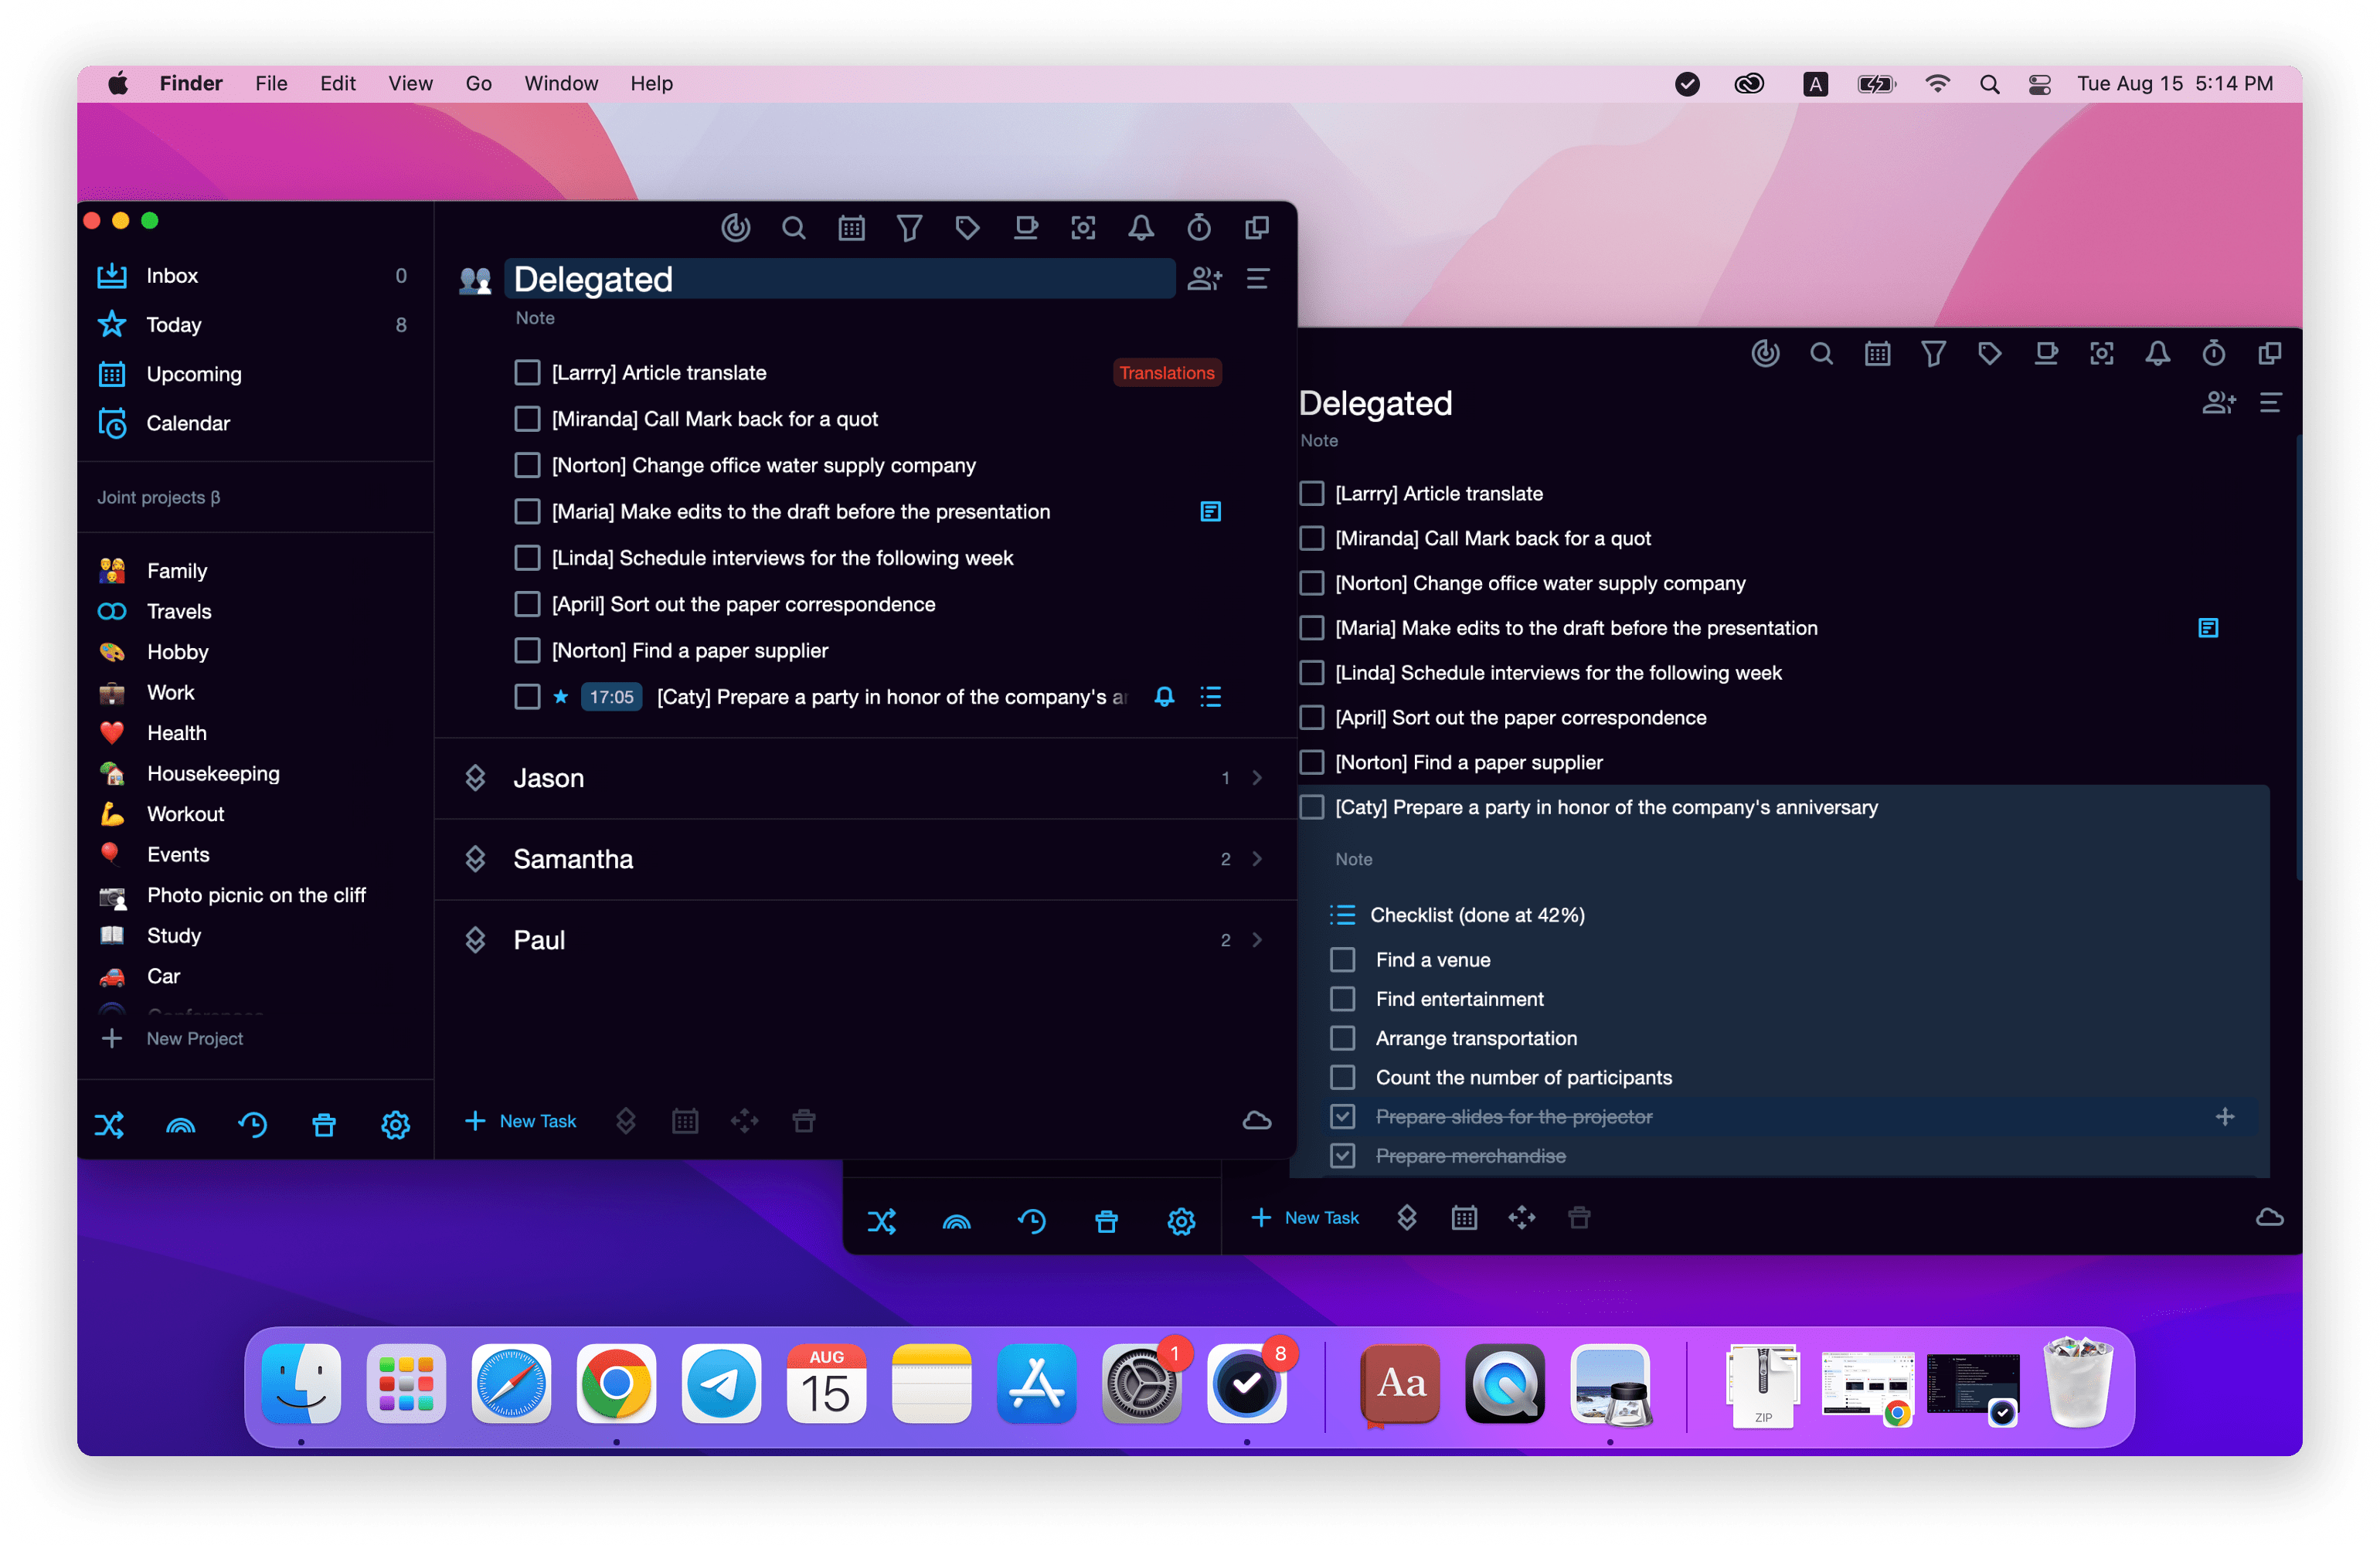
Task: Click the move arrows icon in back window footer
Action: (1521, 1217)
